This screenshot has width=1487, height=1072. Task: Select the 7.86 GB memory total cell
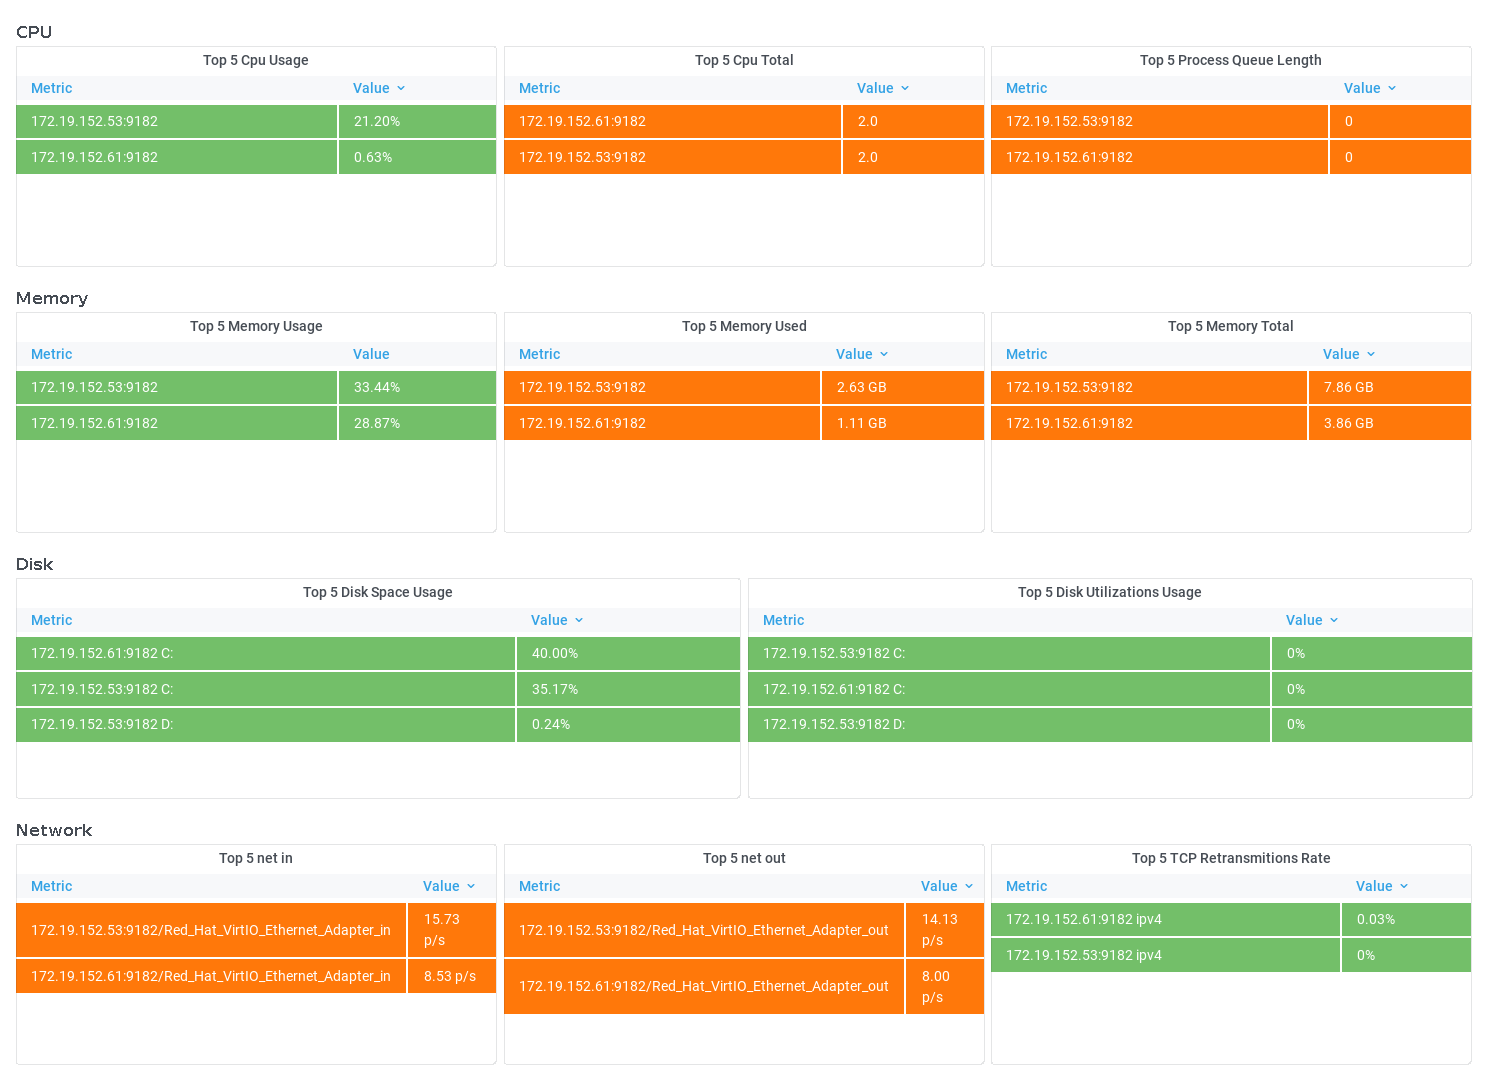click(x=1390, y=387)
